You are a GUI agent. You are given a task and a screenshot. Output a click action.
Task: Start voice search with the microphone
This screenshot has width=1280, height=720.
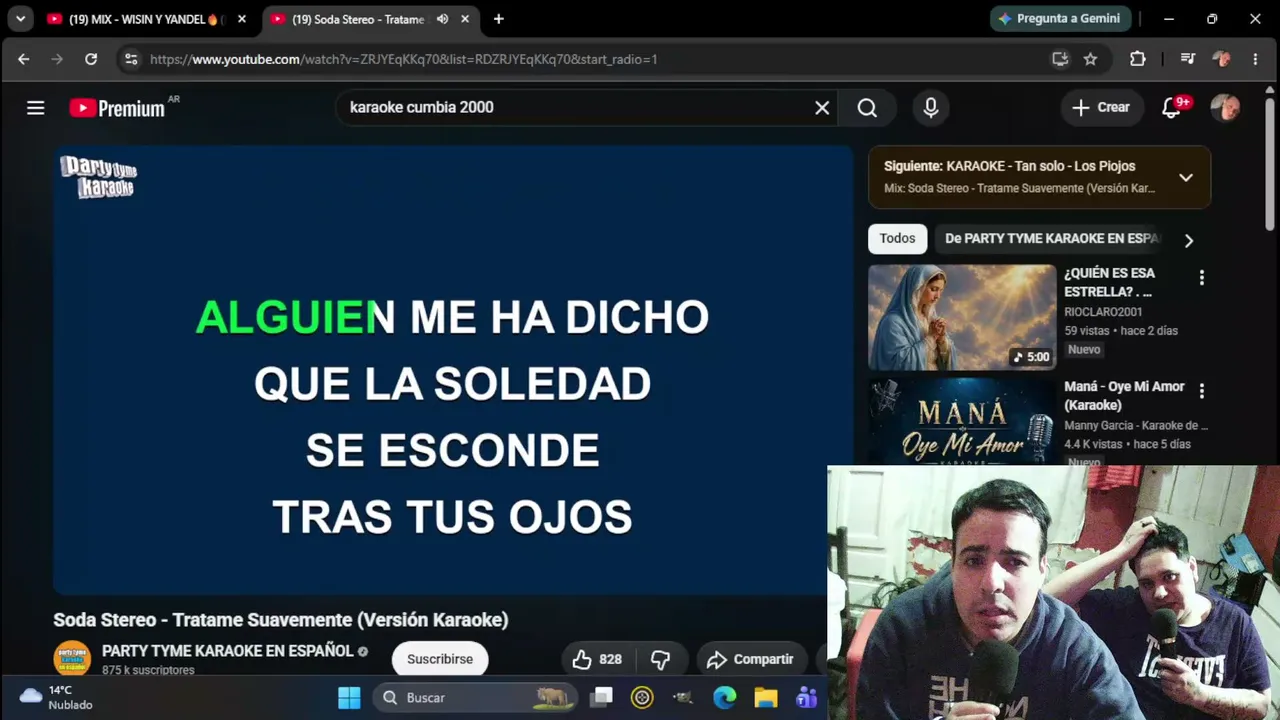[931, 108]
